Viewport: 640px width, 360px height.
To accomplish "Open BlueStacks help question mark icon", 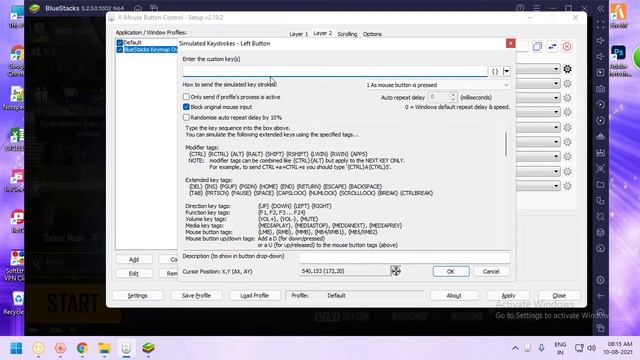I will click(x=520, y=9).
